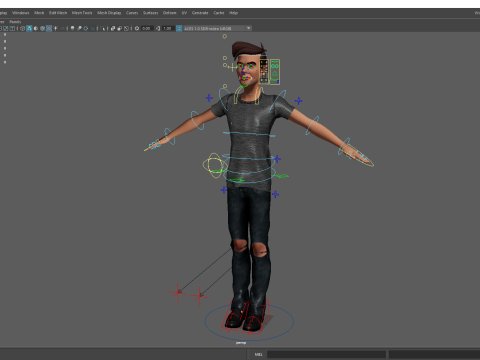Enable wireframe shading in viewport toolbar
Viewport: 480px width, 360px height.
22,28
